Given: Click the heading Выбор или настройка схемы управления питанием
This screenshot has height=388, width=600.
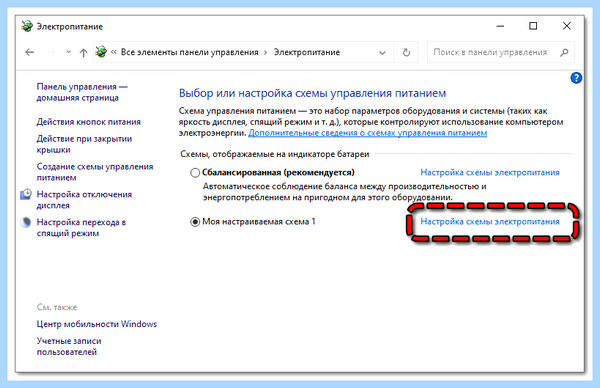Looking at the screenshot, I should (x=313, y=93).
